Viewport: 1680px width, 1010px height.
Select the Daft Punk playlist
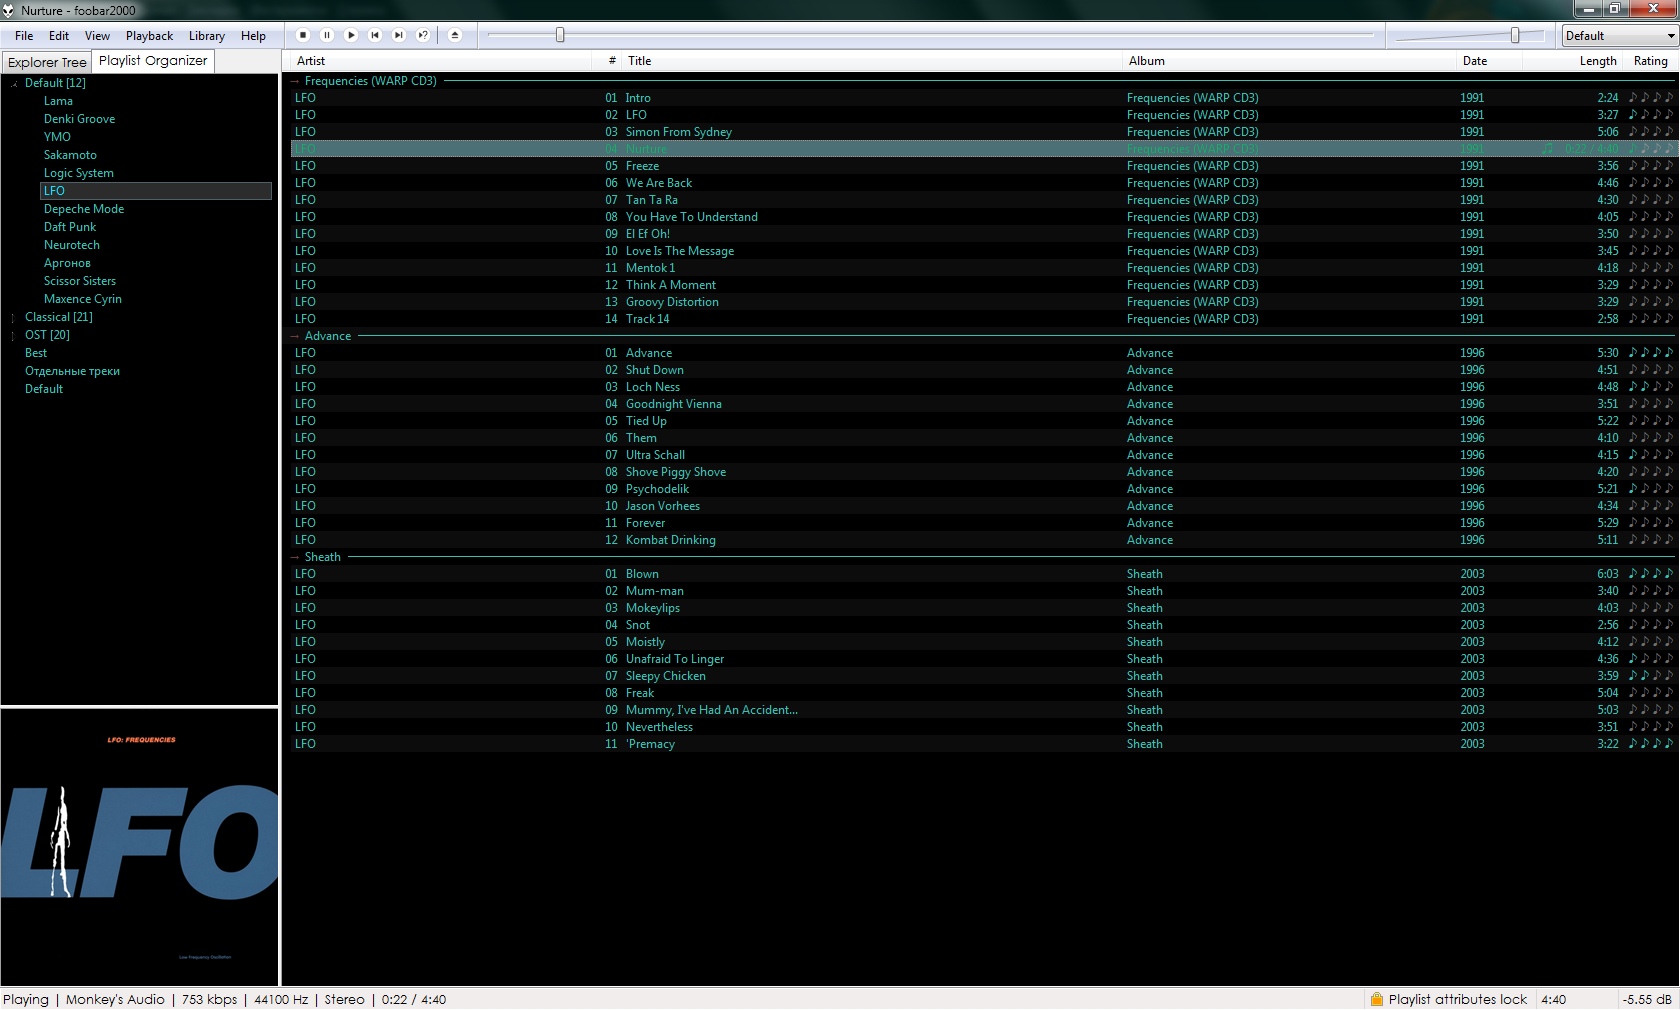(x=70, y=227)
